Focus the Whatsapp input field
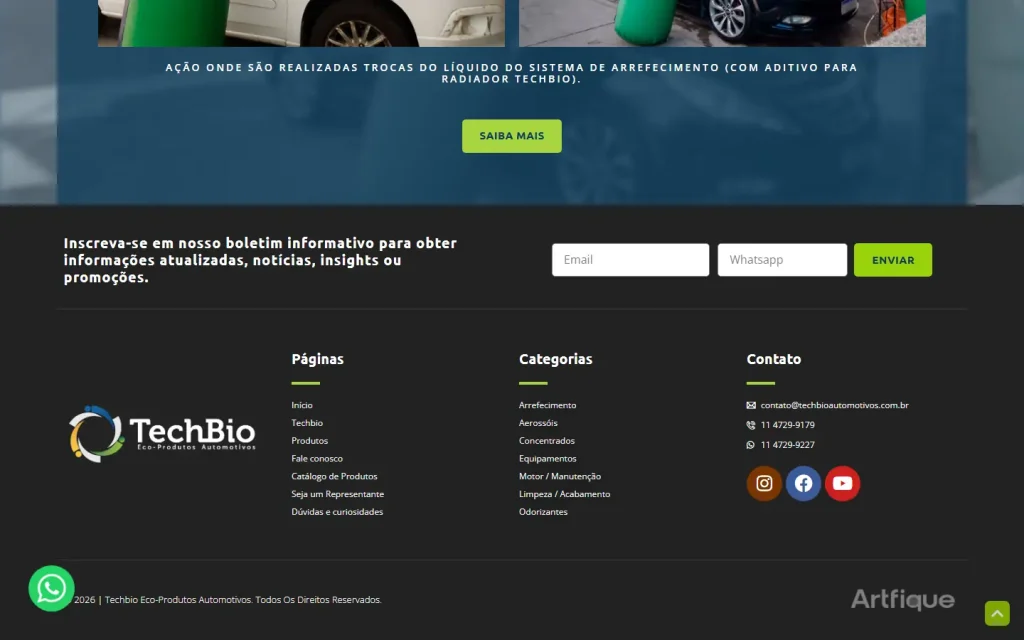 782,260
